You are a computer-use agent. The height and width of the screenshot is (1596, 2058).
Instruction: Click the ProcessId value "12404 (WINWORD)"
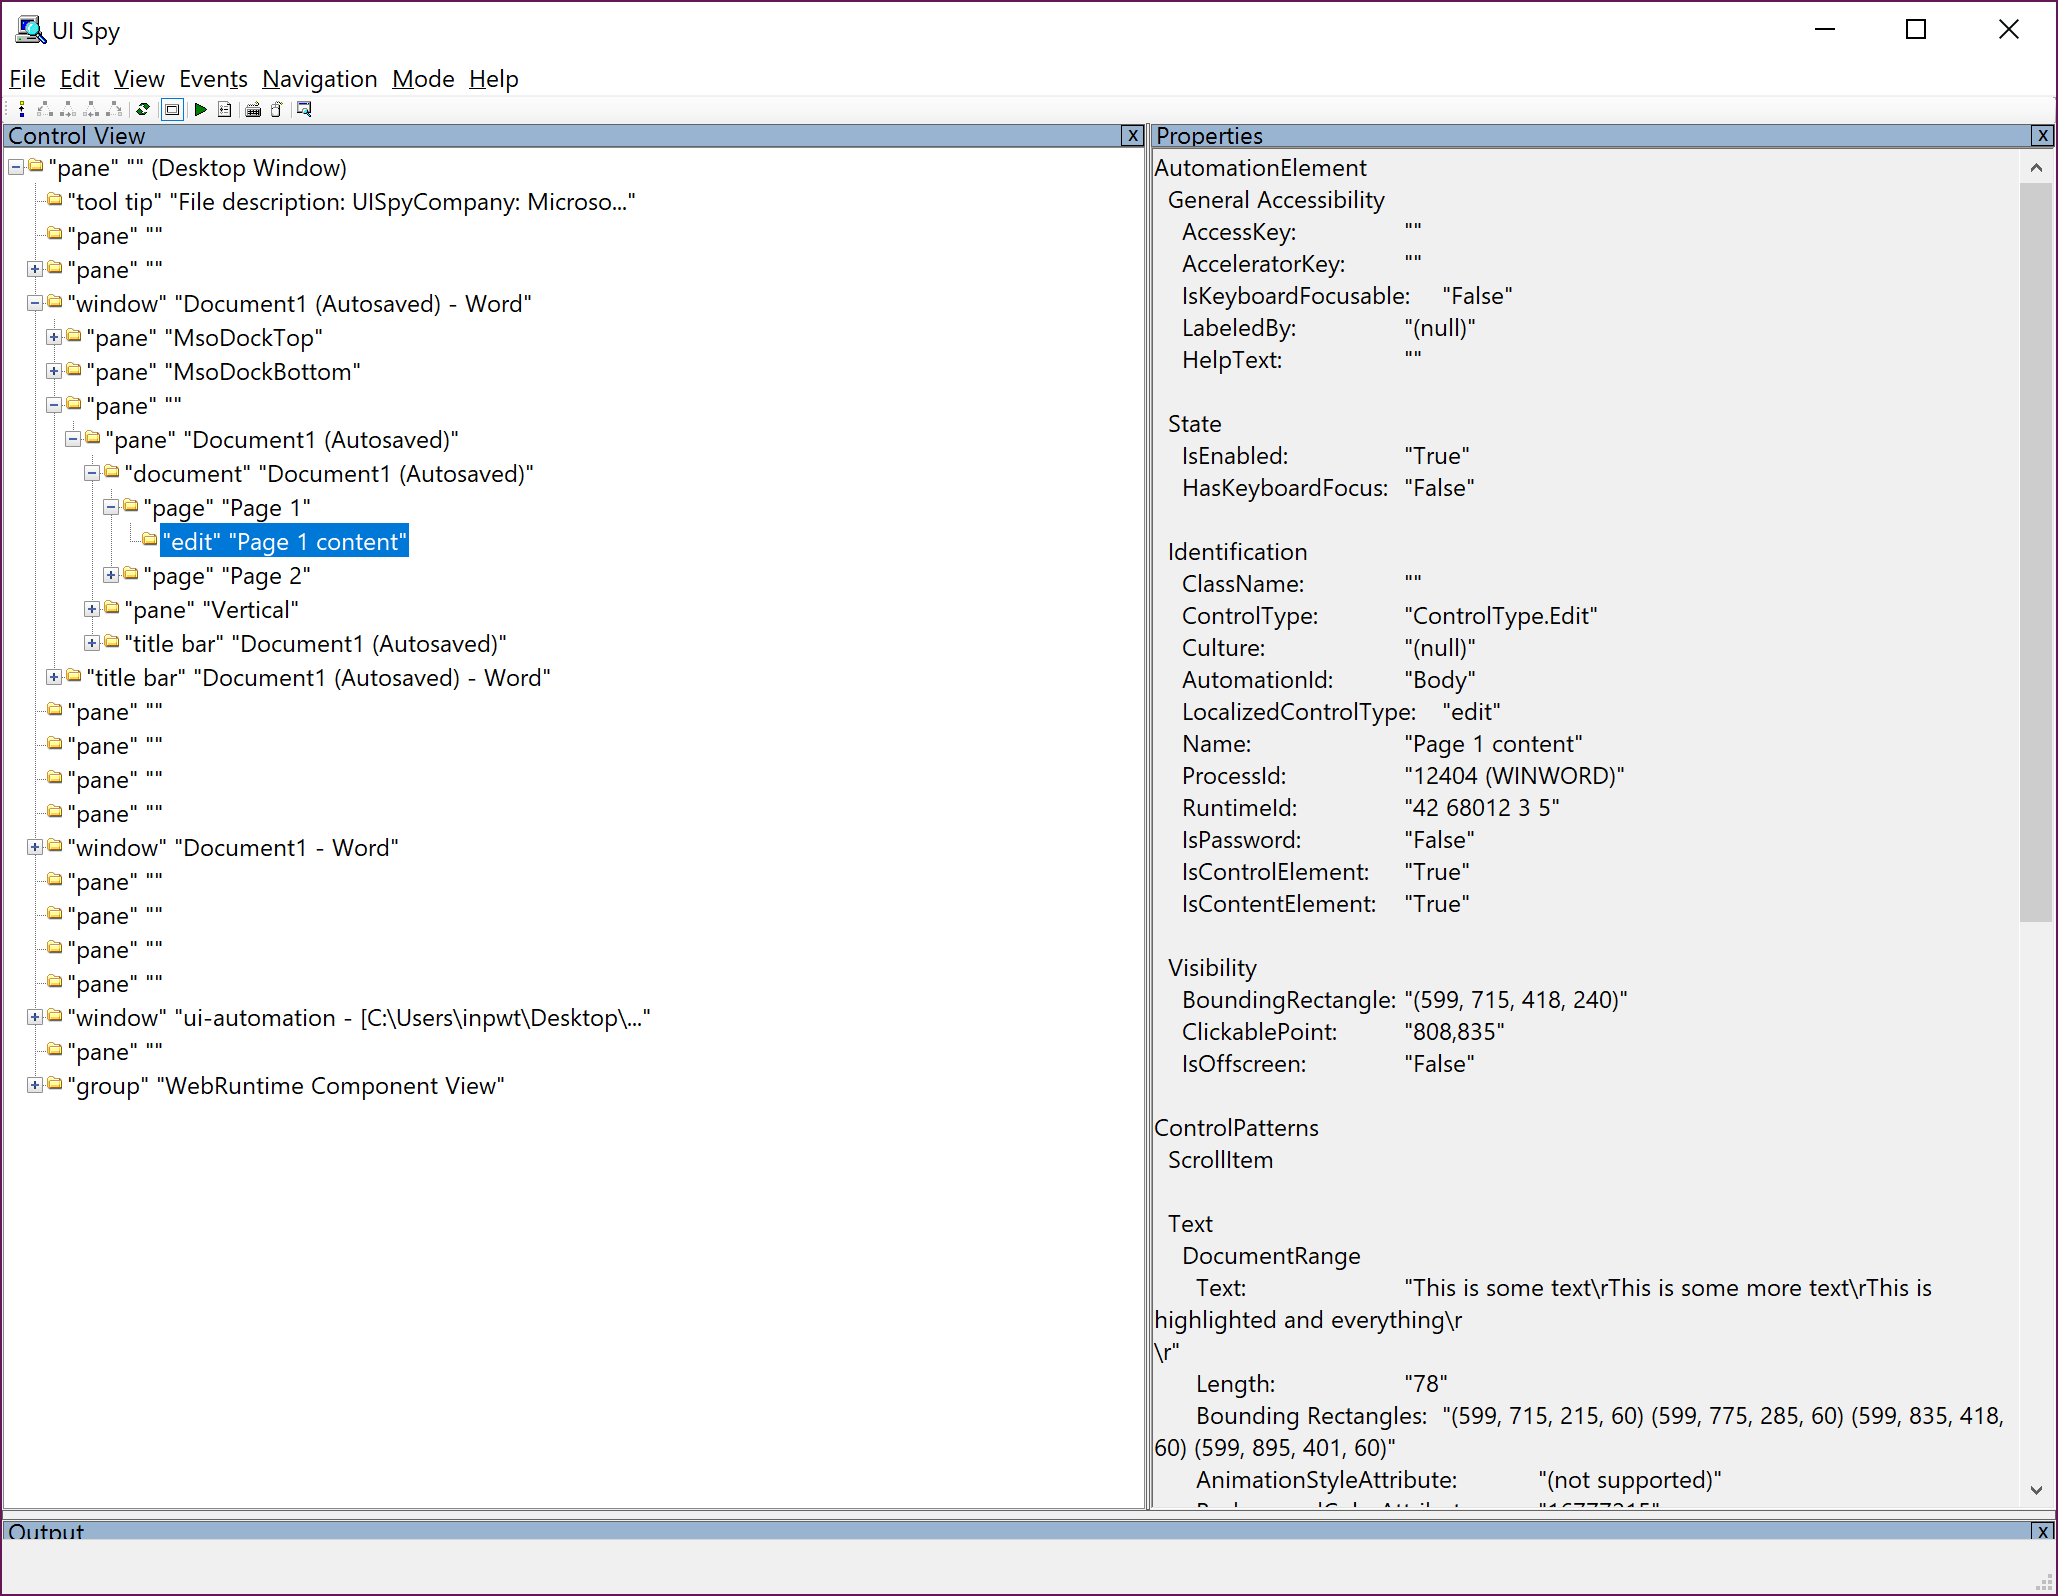pos(1514,776)
